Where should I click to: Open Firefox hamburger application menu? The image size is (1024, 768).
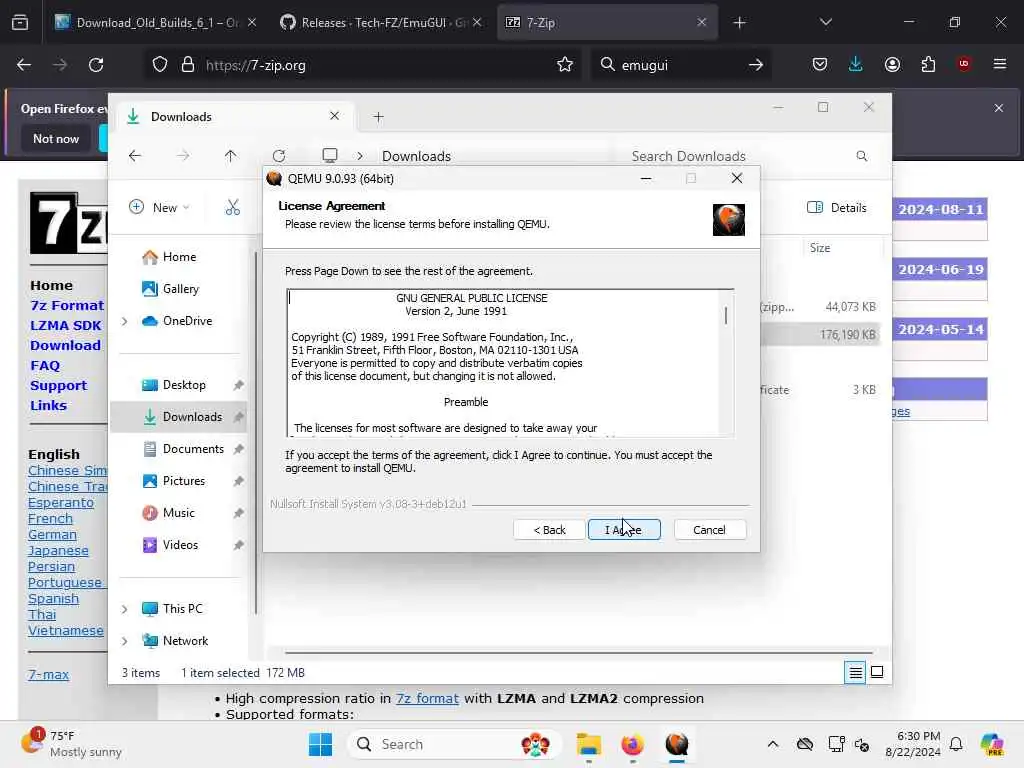click(1000, 64)
